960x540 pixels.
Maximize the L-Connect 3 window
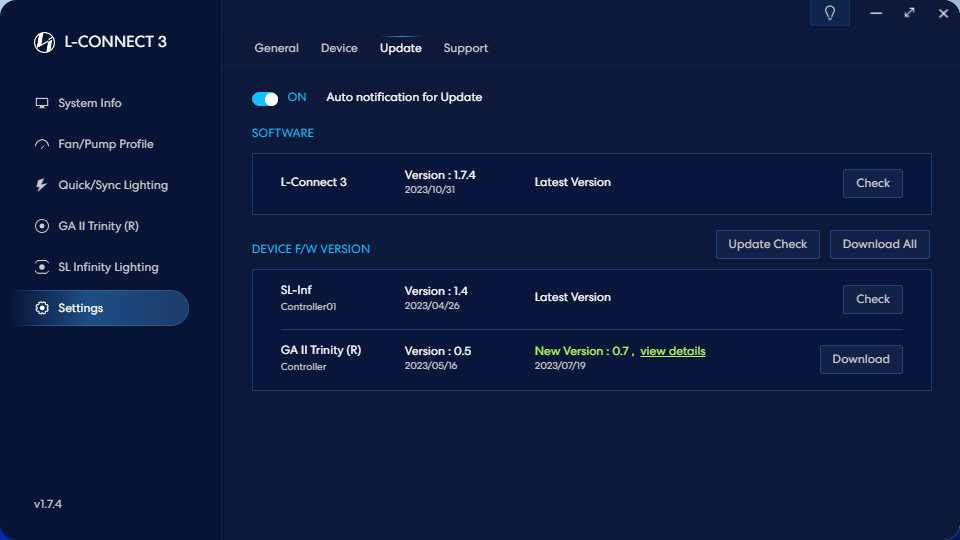point(910,13)
